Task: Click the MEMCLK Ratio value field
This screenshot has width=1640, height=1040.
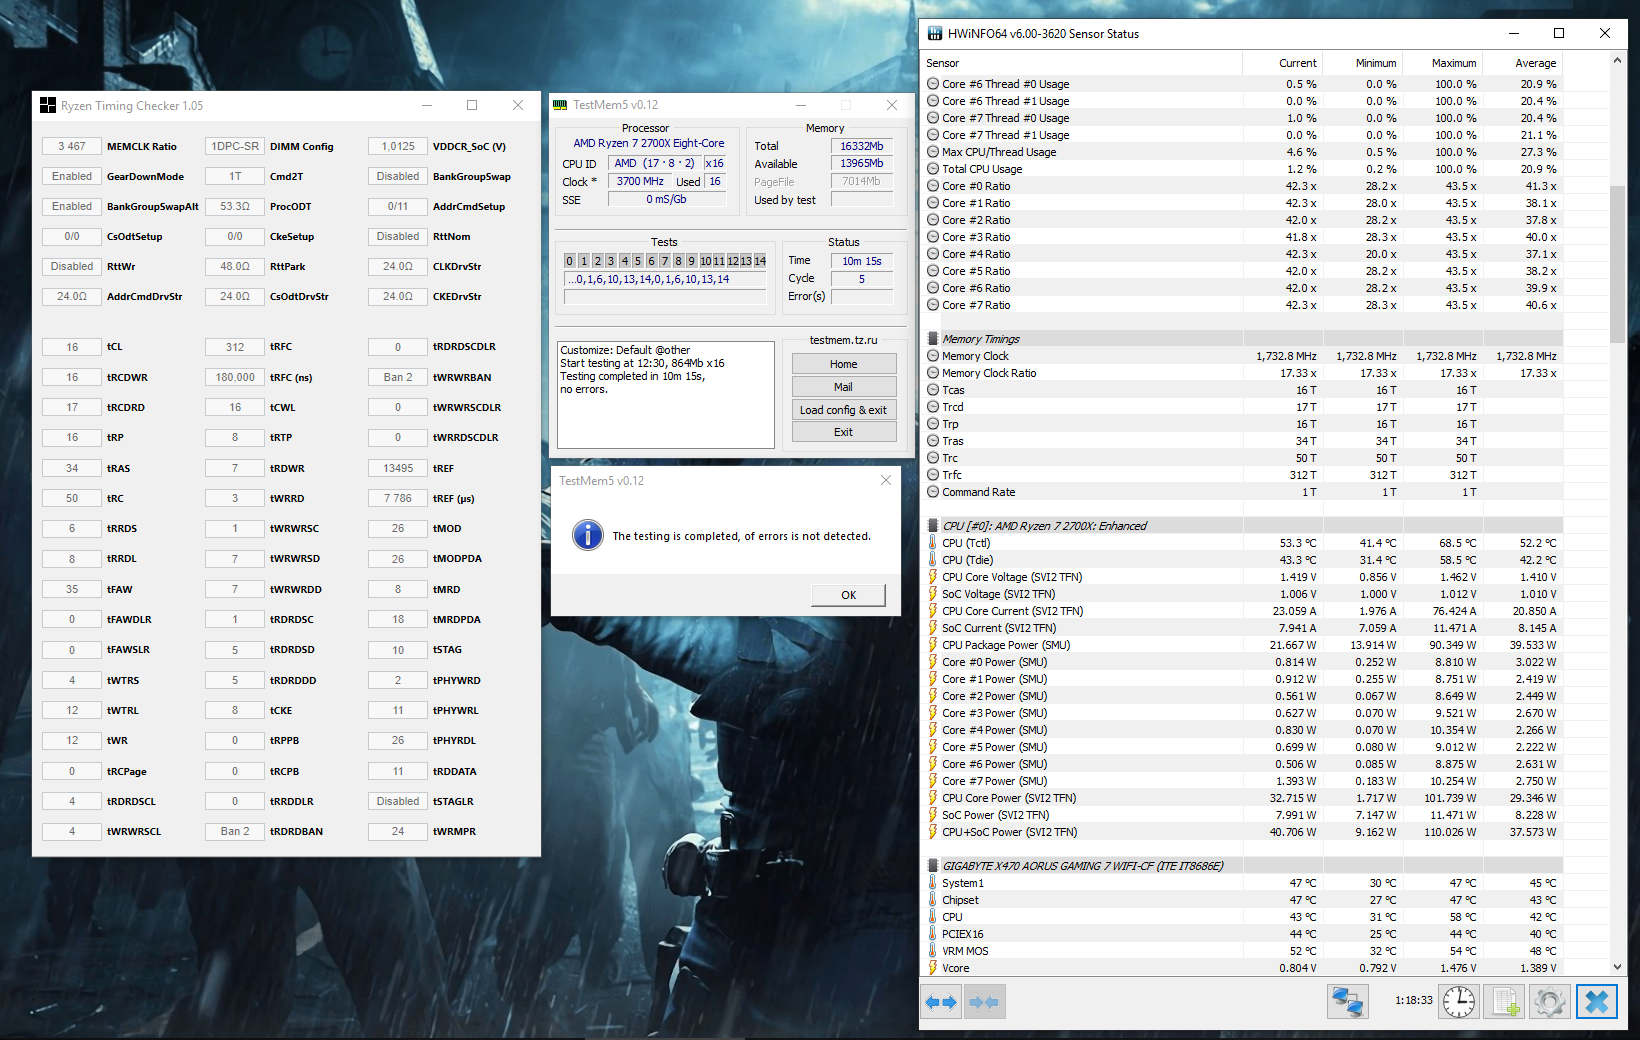Action: pyautogui.click(x=72, y=146)
